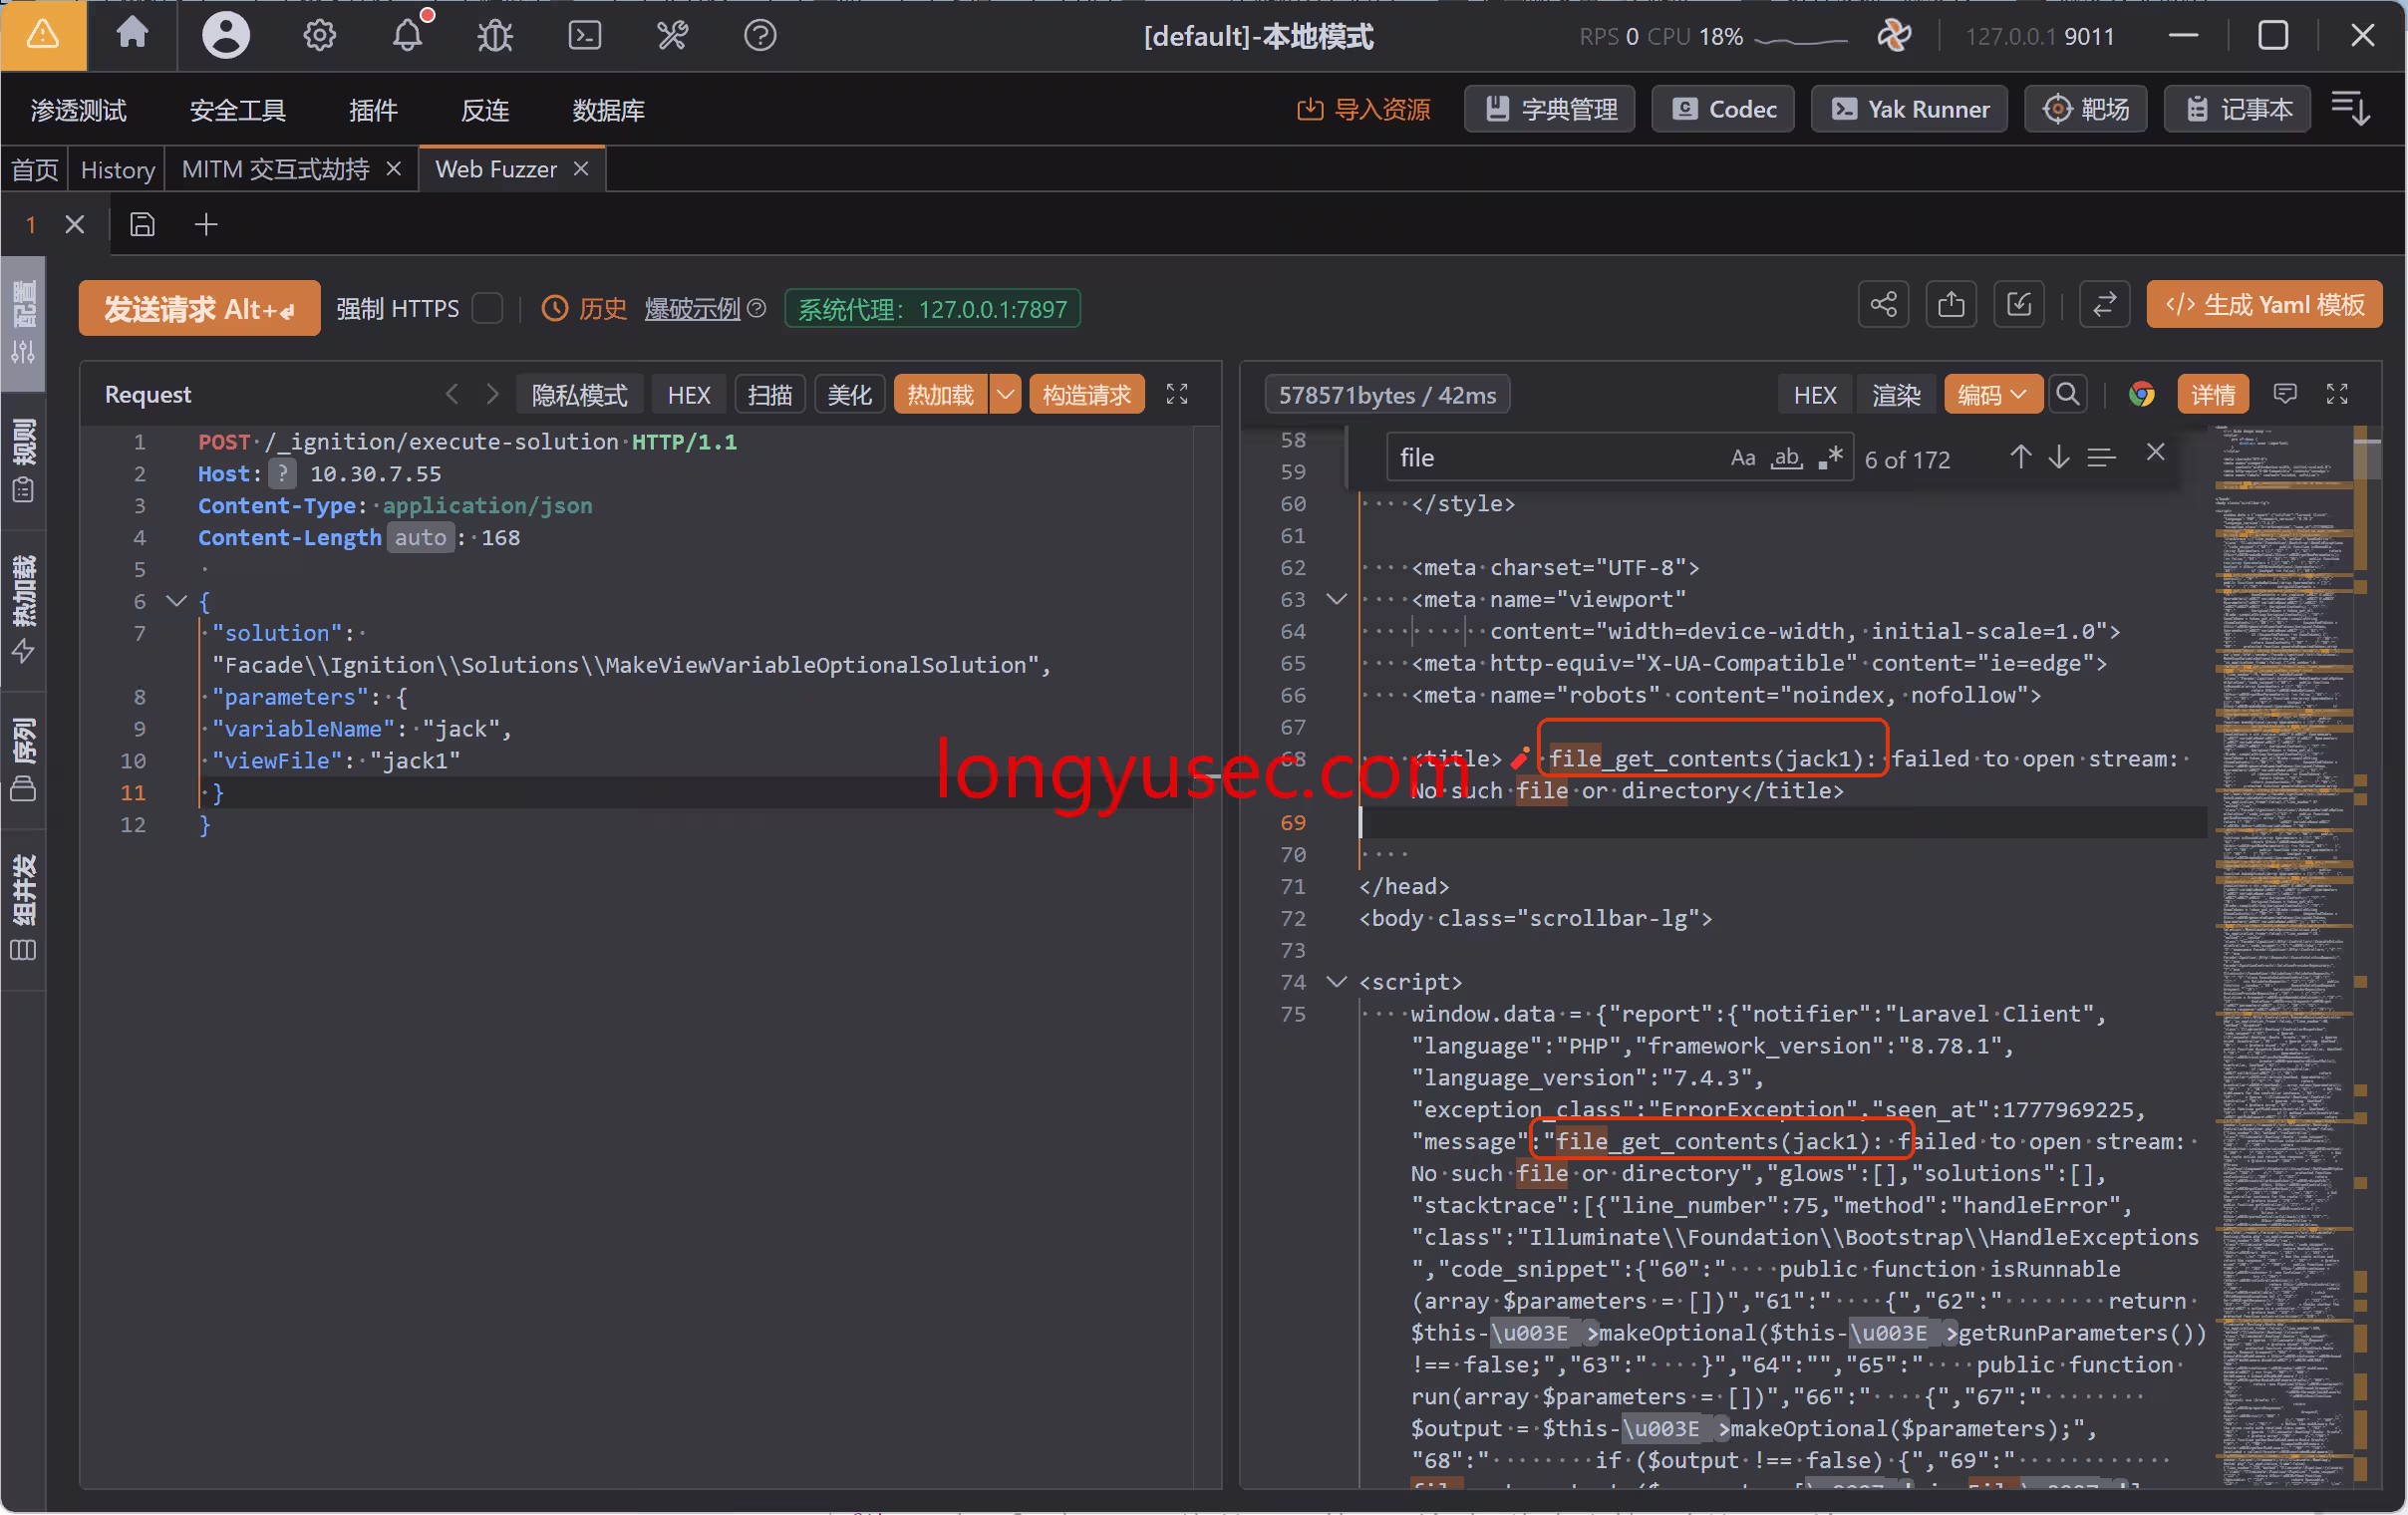Click the response search magnifier icon
Viewport: 2408px width, 1515px height.
pyautogui.click(x=2068, y=394)
